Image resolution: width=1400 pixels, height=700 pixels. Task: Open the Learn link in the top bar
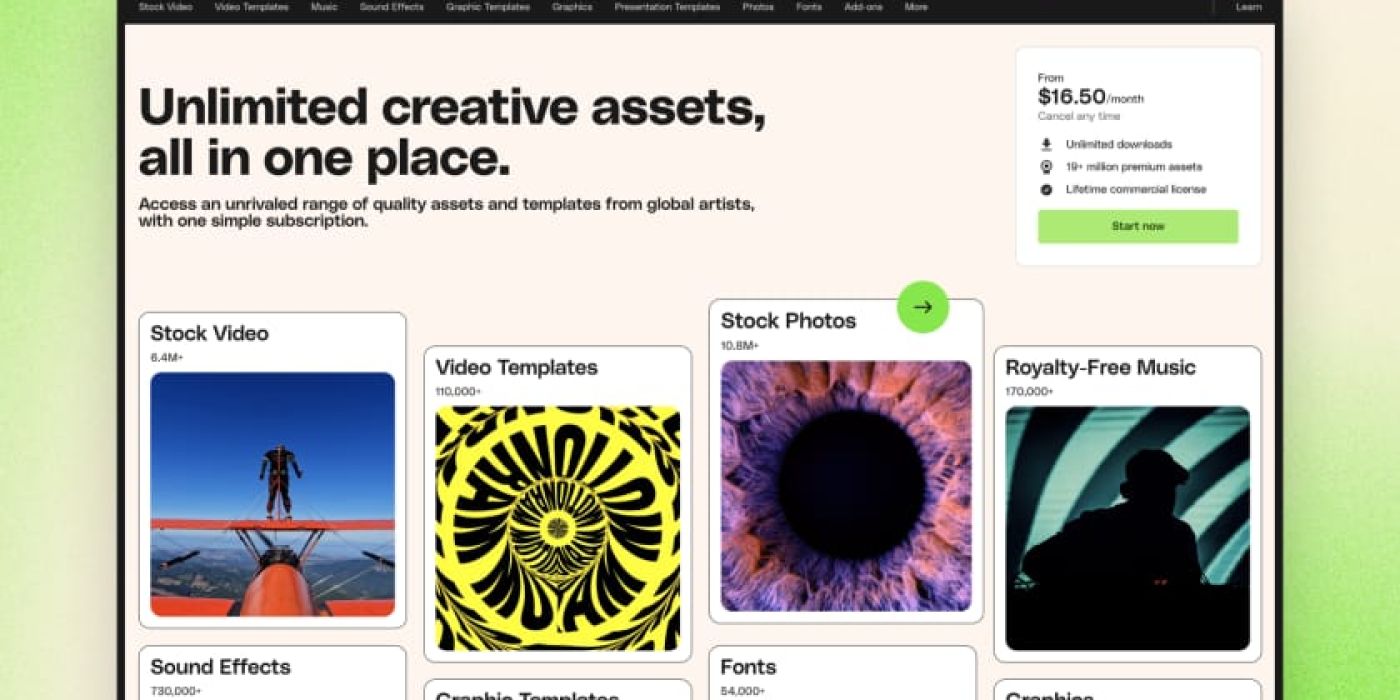(1249, 7)
